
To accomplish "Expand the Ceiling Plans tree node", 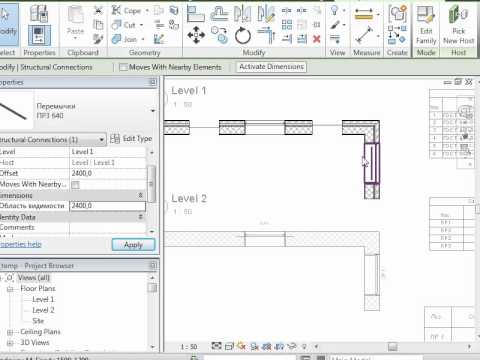I will (x=10, y=332).
